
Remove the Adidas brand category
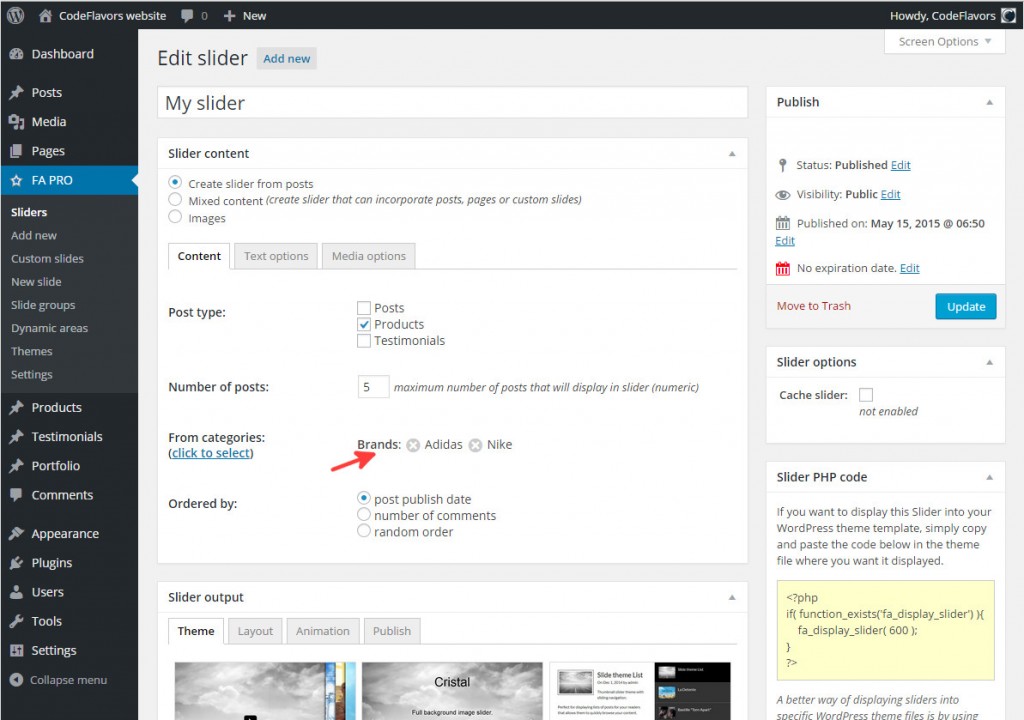[413, 445]
